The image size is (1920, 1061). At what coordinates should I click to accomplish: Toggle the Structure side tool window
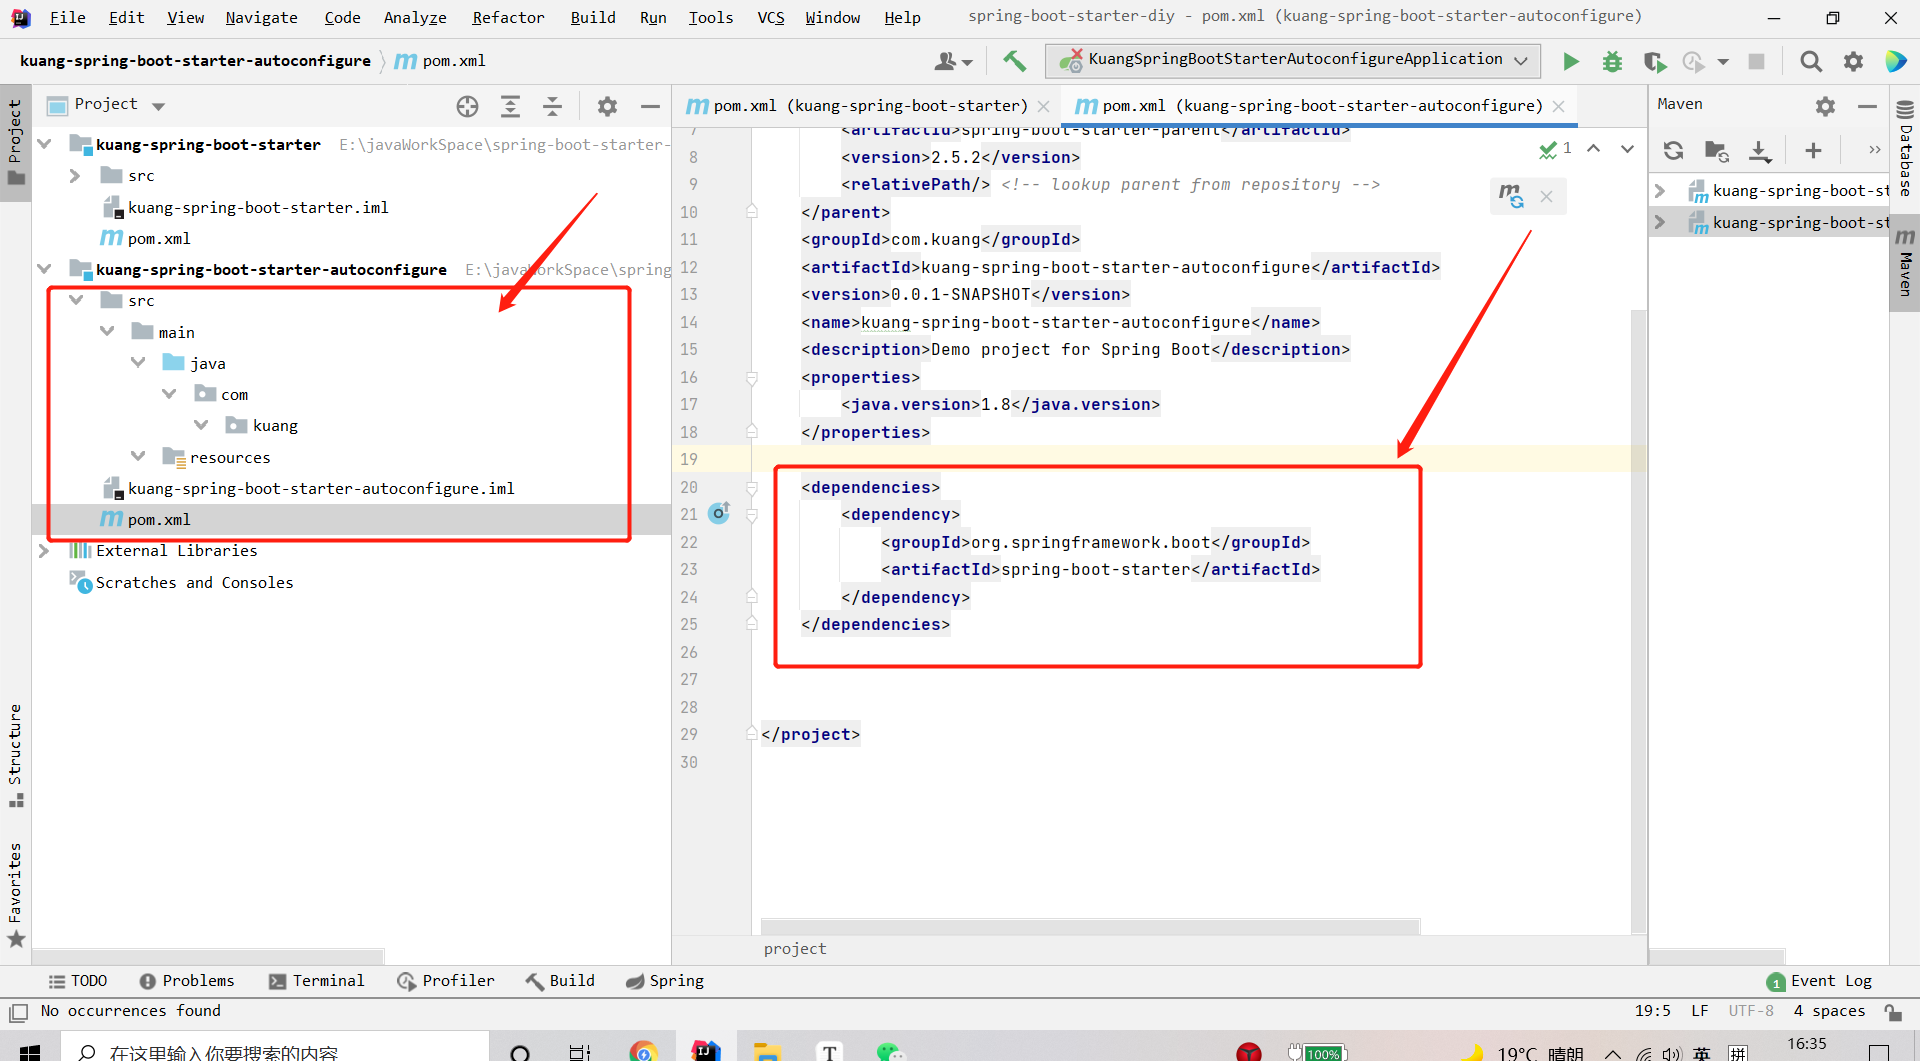[x=15, y=756]
